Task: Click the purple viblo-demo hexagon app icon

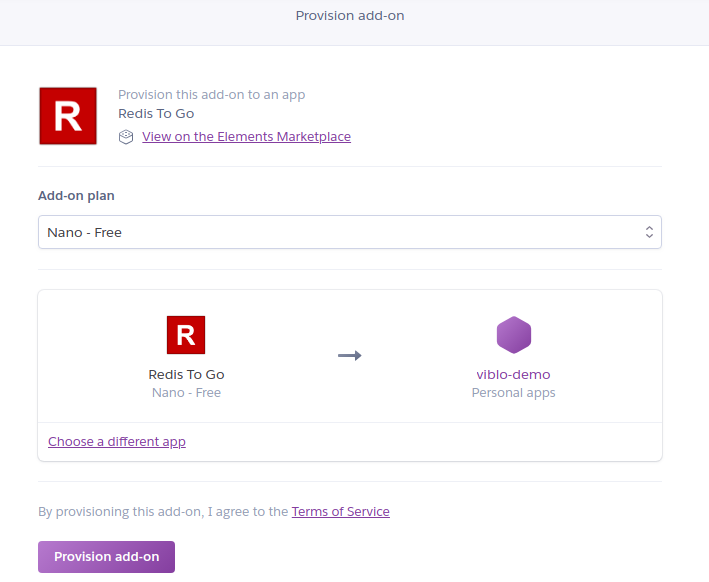Action: click(514, 335)
